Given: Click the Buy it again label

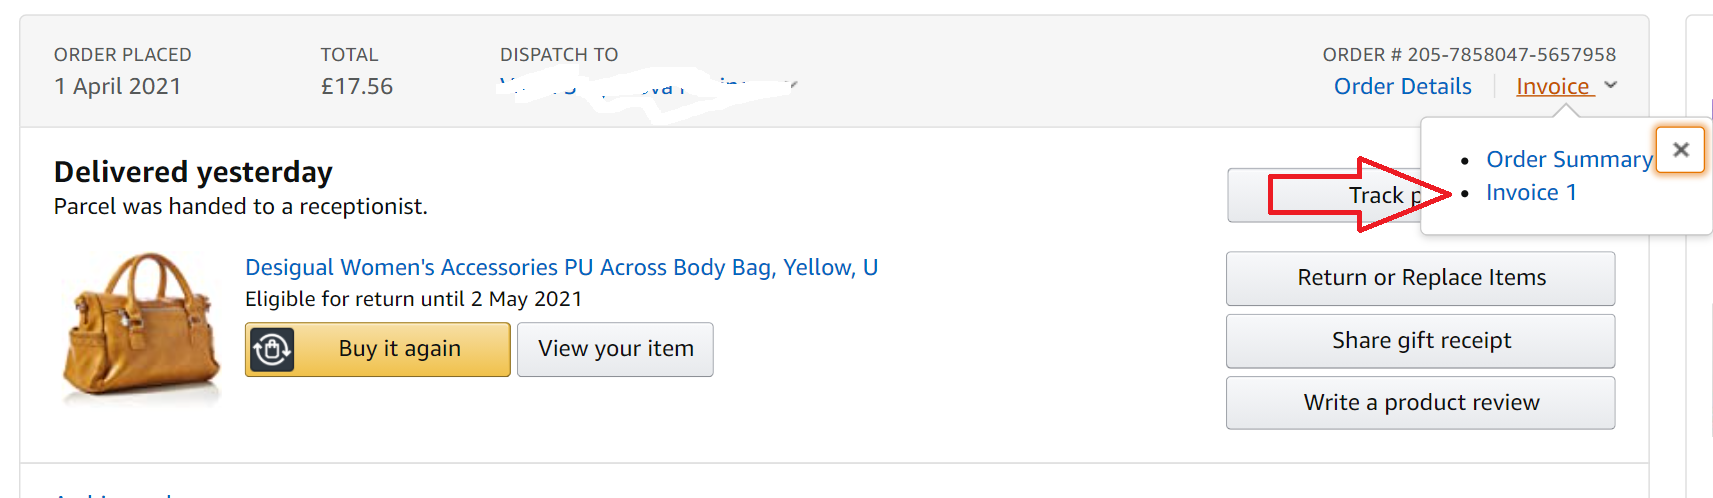Looking at the screenshot, I should [400, 349].
